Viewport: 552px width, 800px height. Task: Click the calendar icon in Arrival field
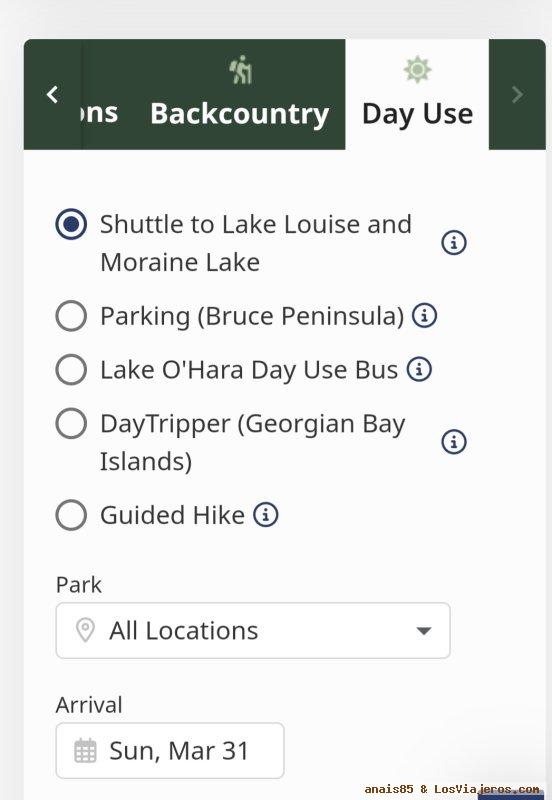coord(85,751)
